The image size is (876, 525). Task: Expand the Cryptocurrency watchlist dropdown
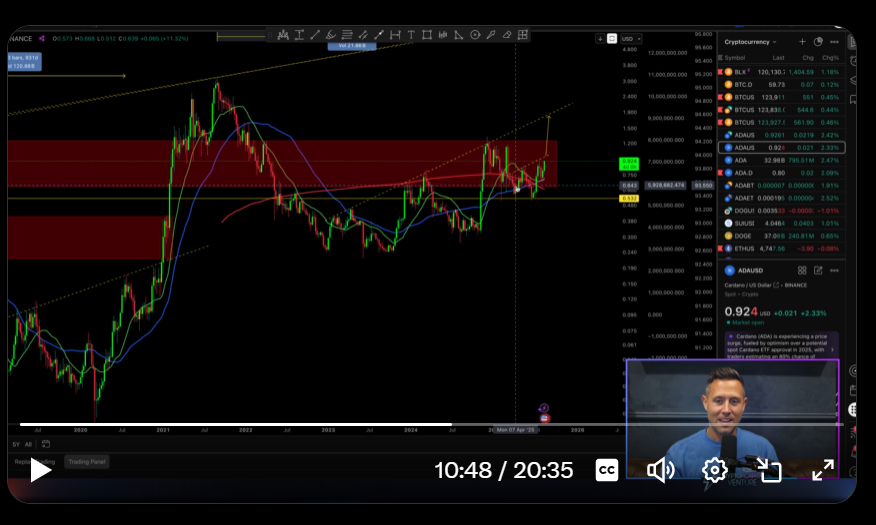click(750, 42)
